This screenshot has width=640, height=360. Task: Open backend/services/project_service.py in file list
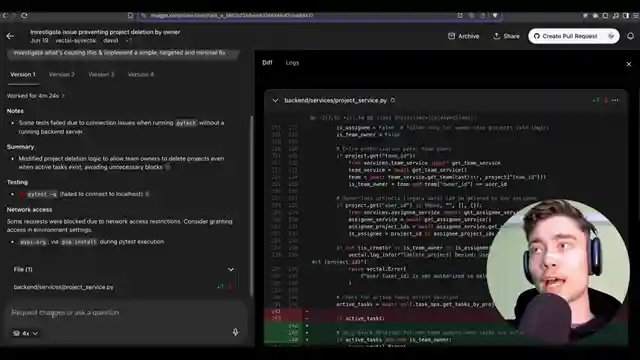pyautogui.click(x=64, y=287)
